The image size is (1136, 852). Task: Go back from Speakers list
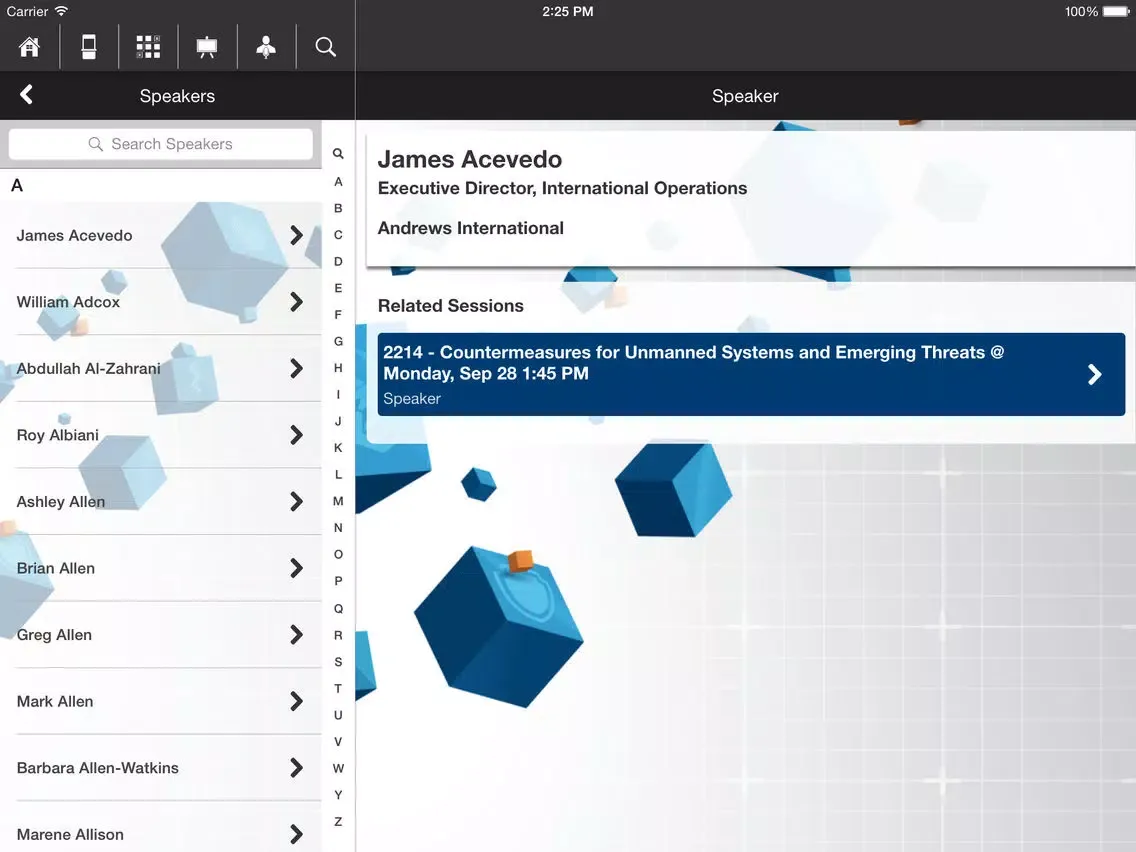[27, 95]
